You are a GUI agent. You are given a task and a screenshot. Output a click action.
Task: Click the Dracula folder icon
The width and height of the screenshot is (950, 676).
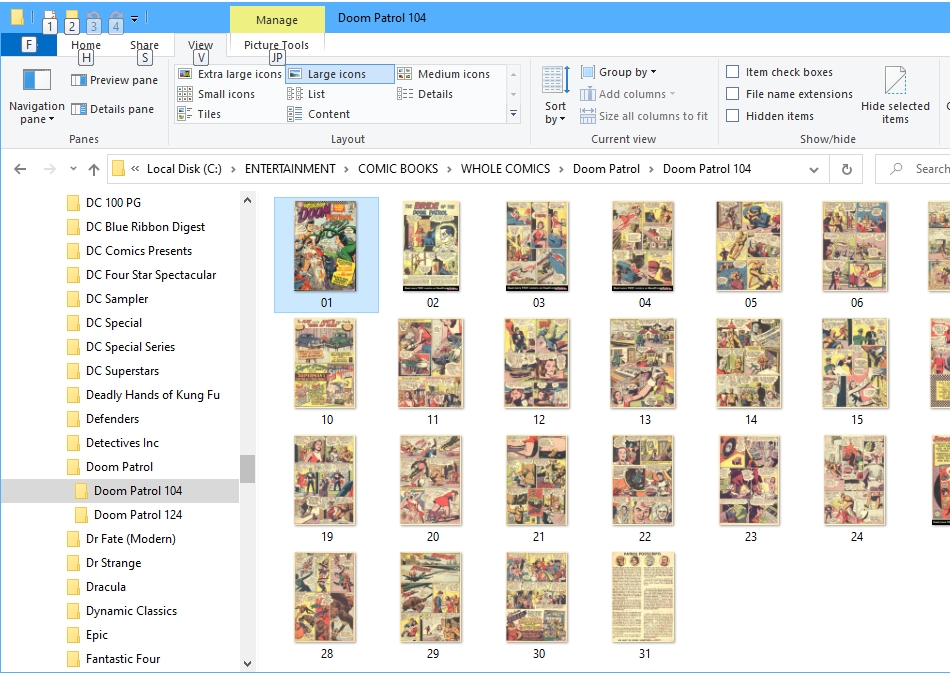click(x=73, y=587)
